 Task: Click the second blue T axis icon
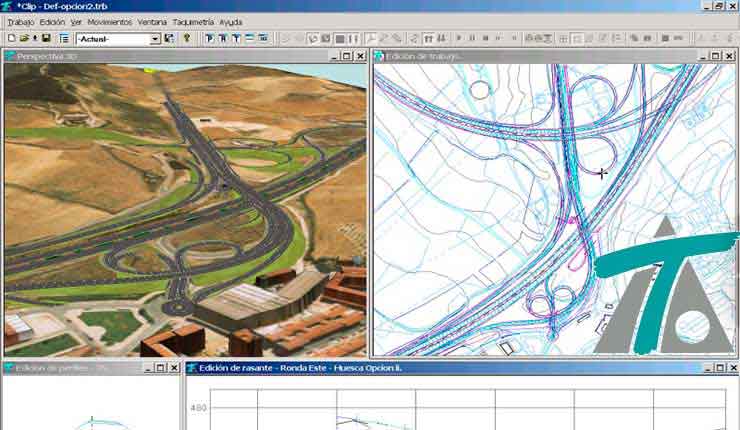pos(223,38)
